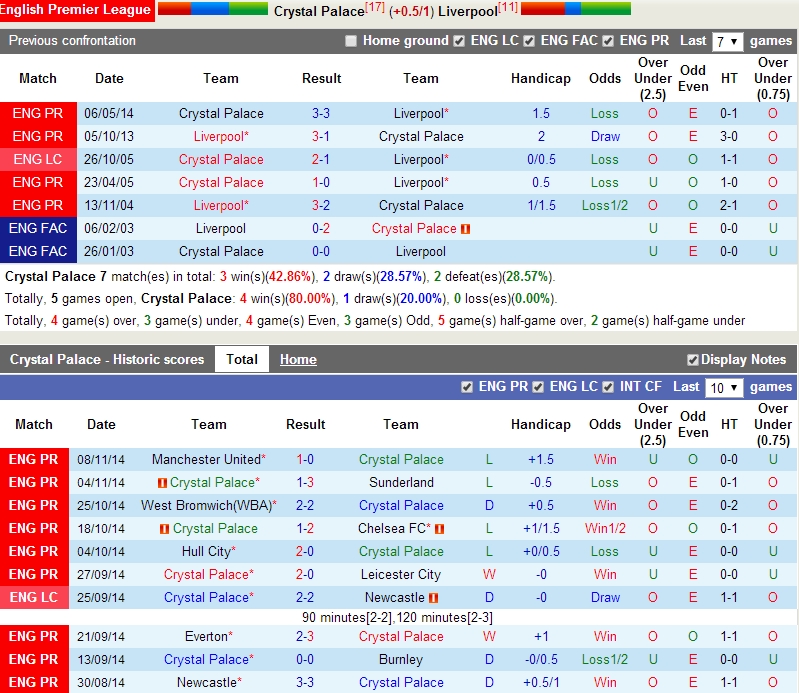Click date 27/09/14 in Historic scores
This screenshot has width=799, height=693.
[101, 574]
